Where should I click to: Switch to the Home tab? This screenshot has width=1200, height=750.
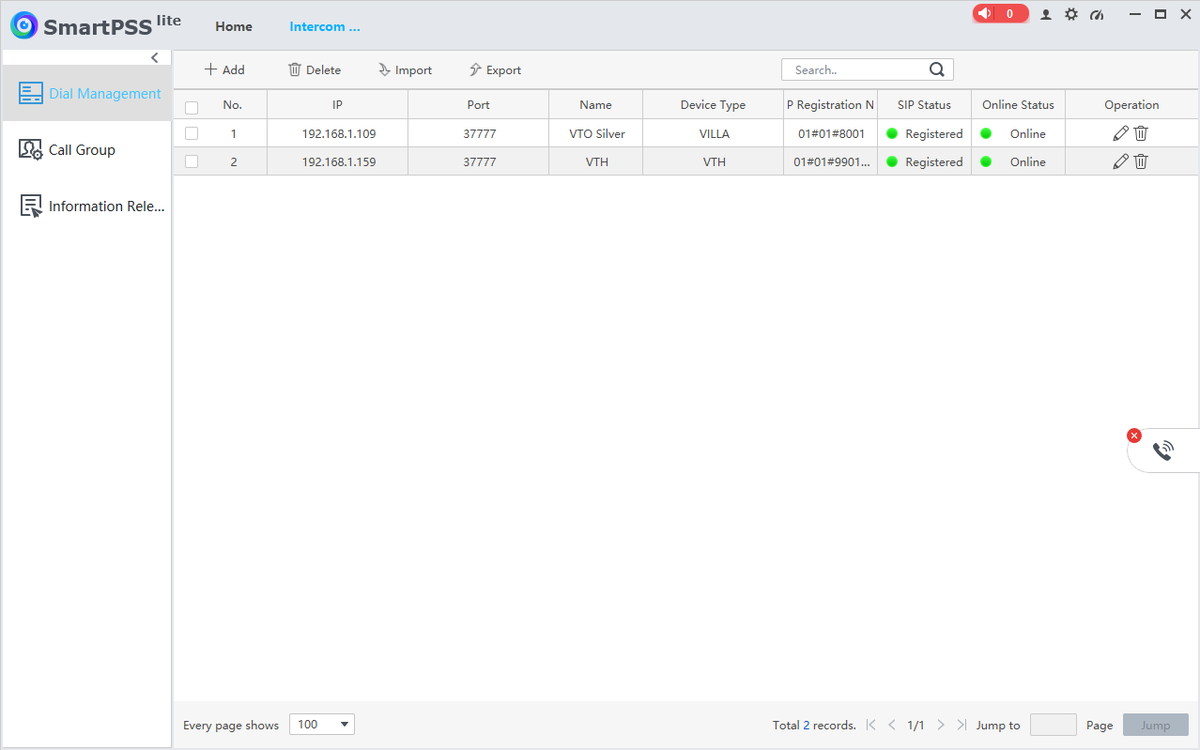234,27
